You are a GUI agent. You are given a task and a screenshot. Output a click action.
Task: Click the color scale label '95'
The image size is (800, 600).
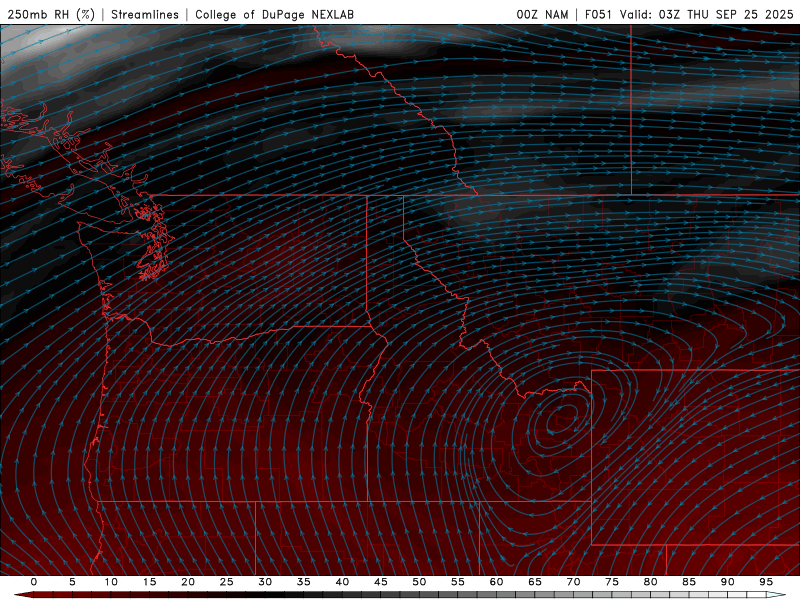click(x=766, y=582)
